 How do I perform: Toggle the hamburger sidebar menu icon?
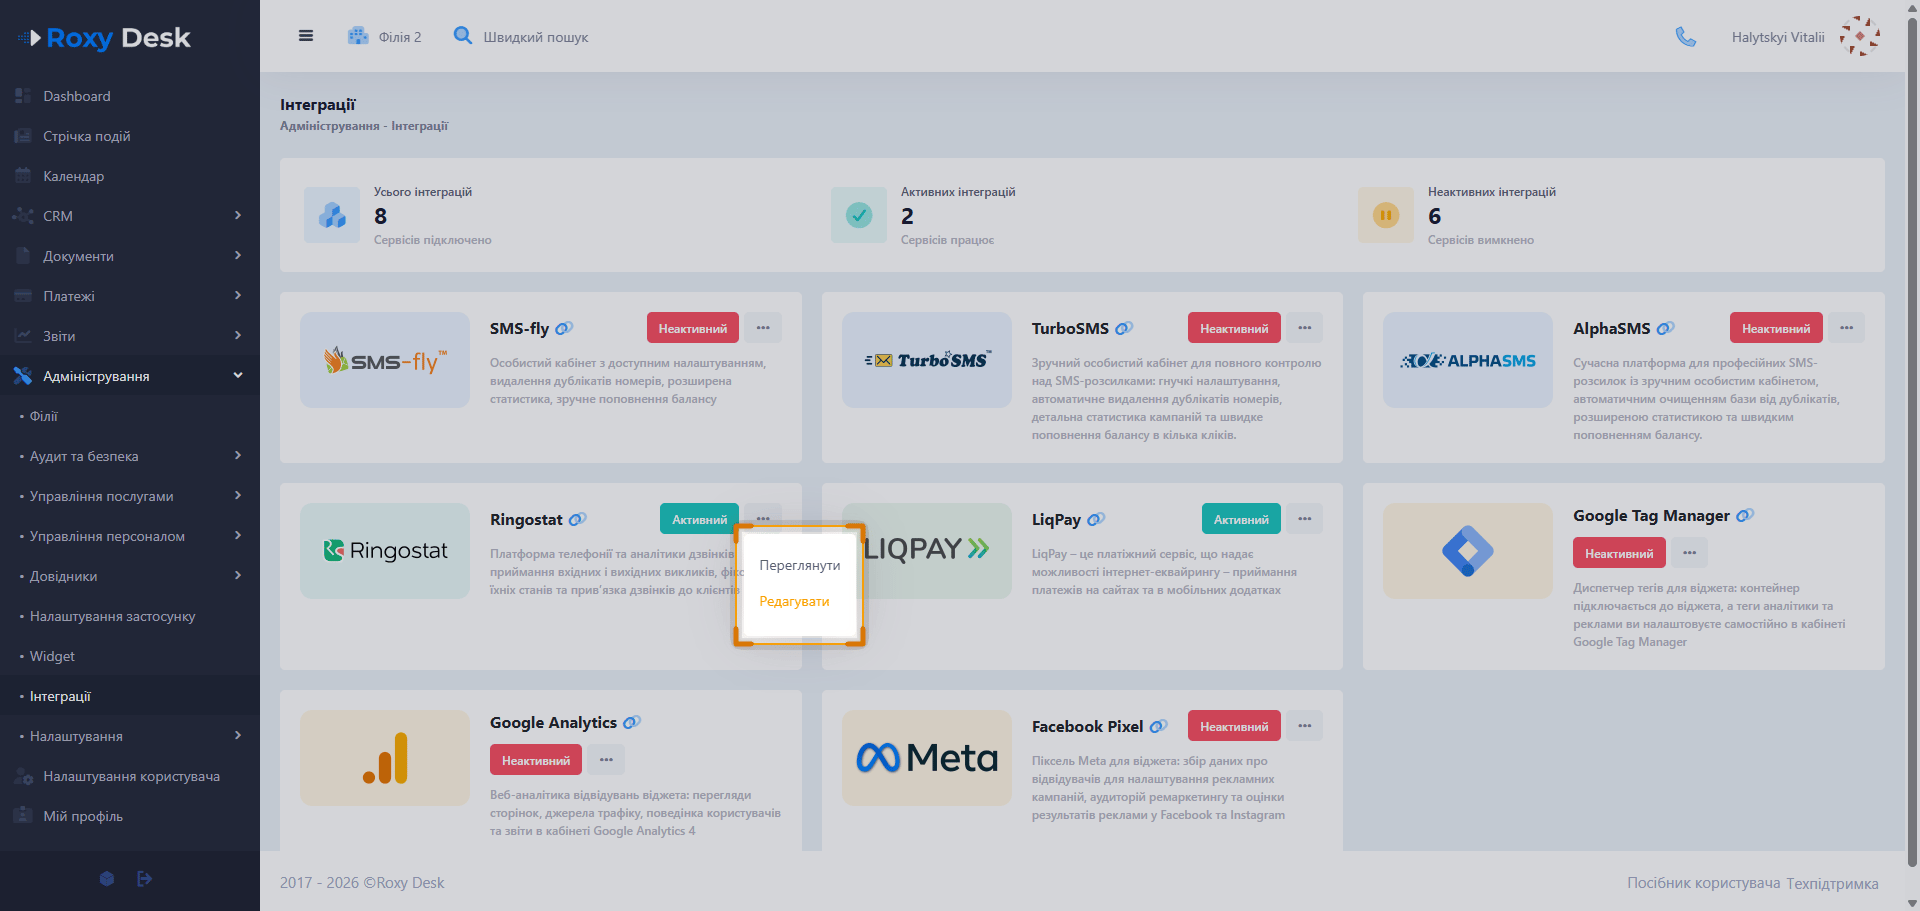pyautogui.click(x=306, y=36)
